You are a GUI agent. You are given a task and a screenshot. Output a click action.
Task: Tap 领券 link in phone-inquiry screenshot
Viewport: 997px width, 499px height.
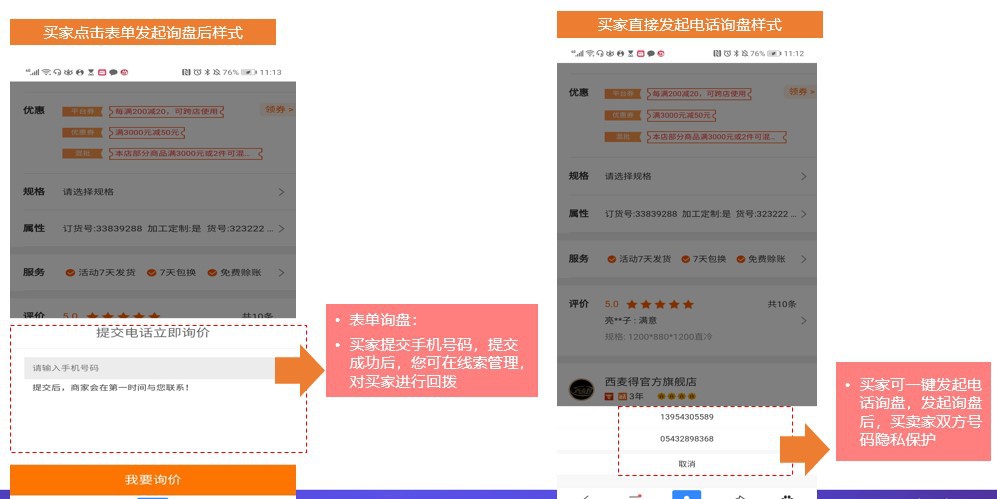click(801, 92)
